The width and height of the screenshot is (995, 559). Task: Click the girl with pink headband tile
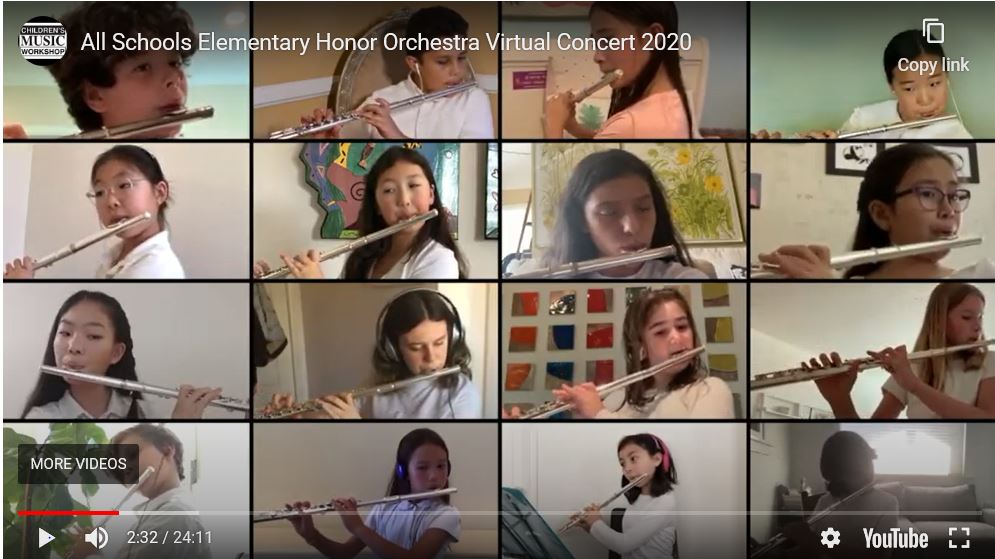pyautogui.click(x=624, y=490)
